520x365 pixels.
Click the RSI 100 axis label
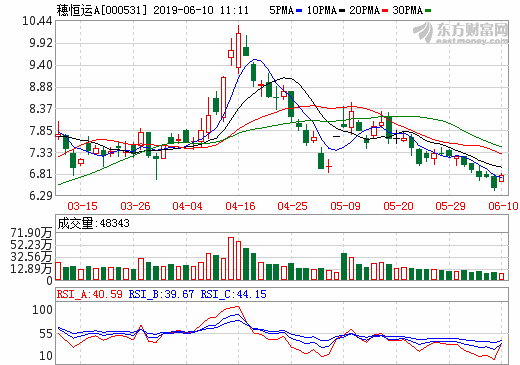42,310
